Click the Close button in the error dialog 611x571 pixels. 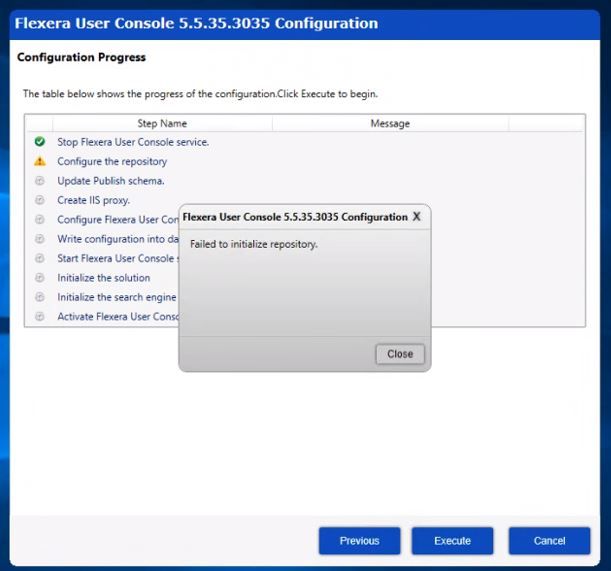[400, 354]
